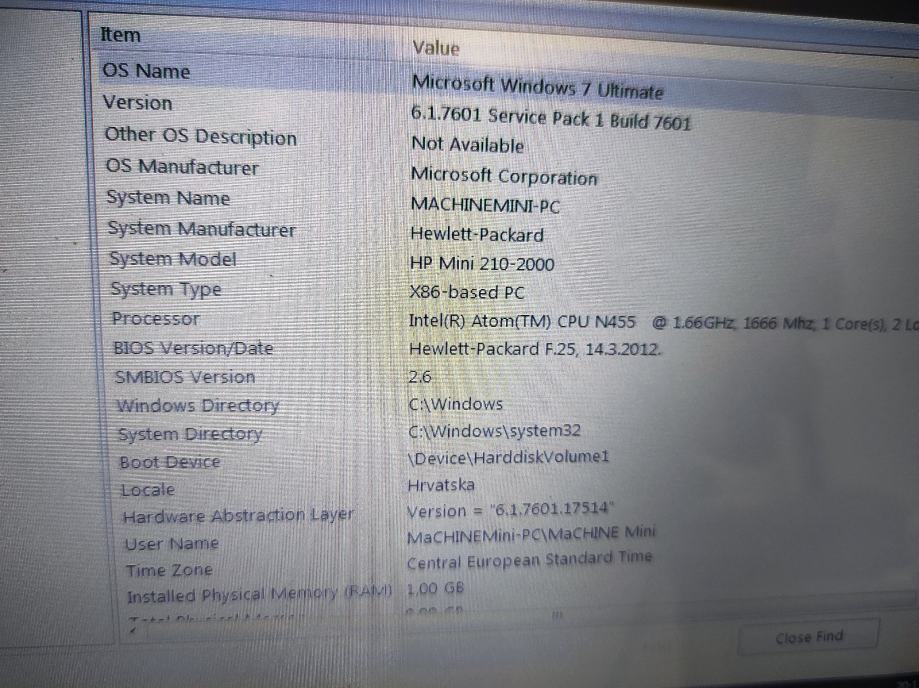This screenshot has width=919, height=688.
Task: Click the \Device\HarddiskVolume1 value
Action: [x=509, y=457]
